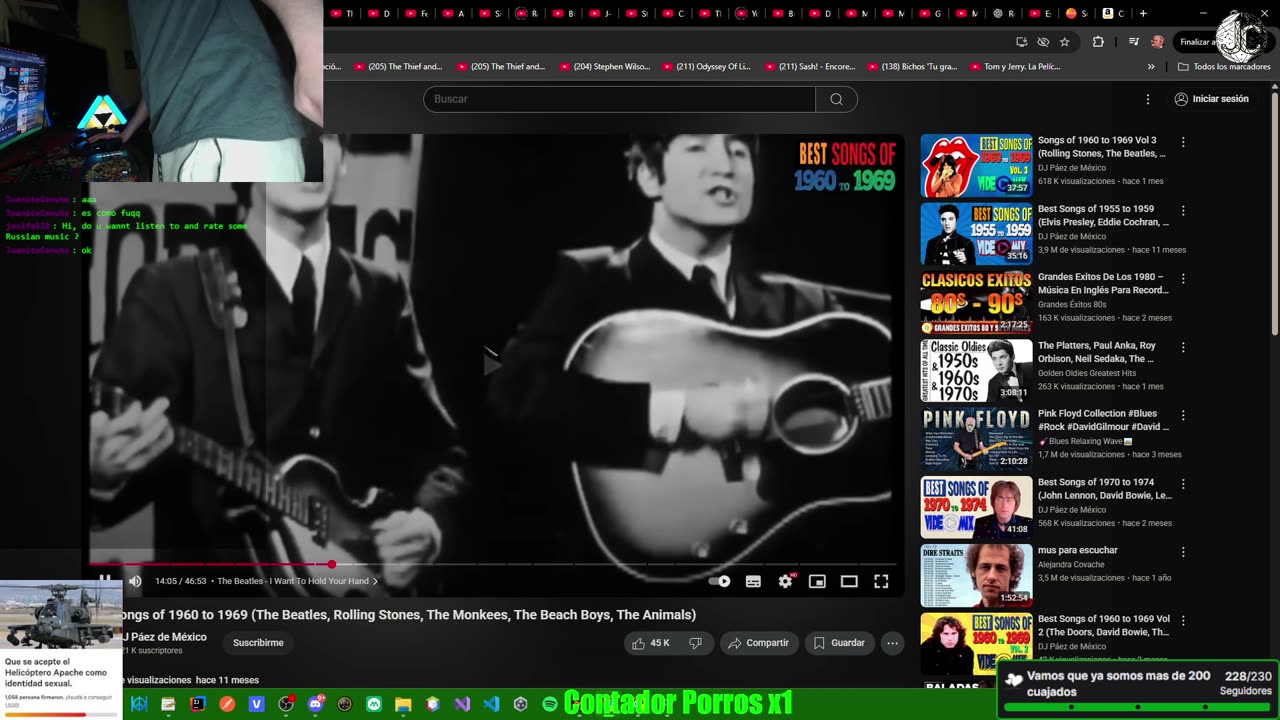Open Unity hub icon in taskbar
The width and height of the screenshot is (1280, 720).
pyautogui.click(x=521, y=704)
